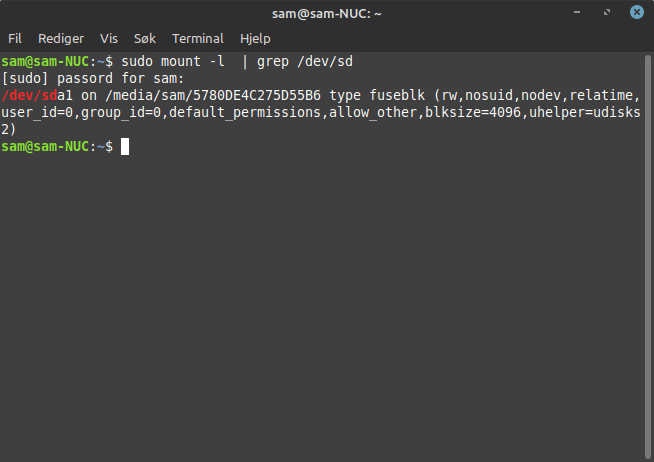Open the Søk menu

[x=145, y=39]
